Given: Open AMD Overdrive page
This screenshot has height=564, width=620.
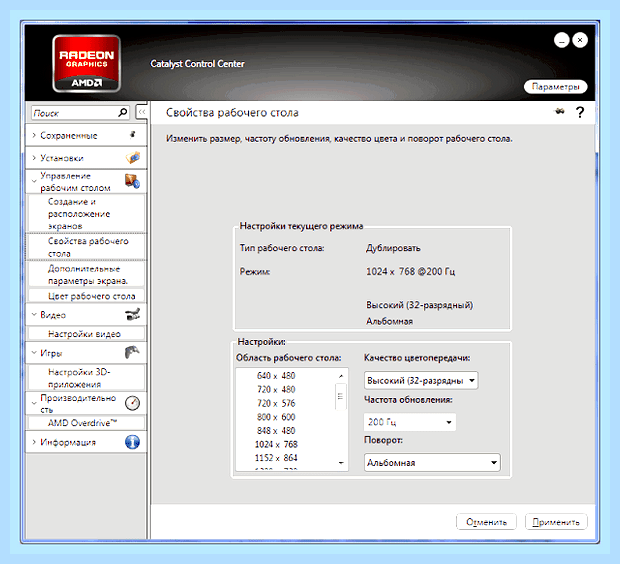Looking at the screenshot, I should click(x=86, y=423).
